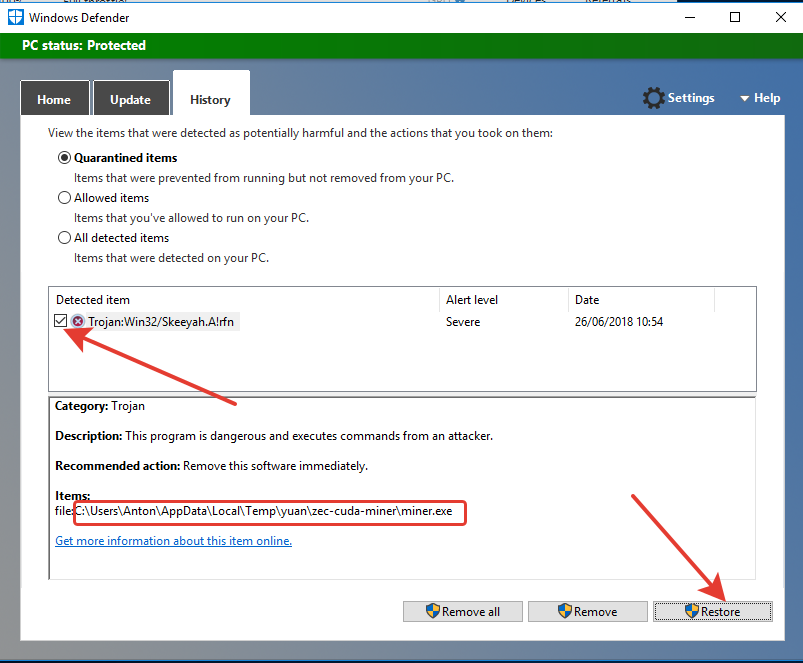Switch to the Update tab

(x=131, y=98)
